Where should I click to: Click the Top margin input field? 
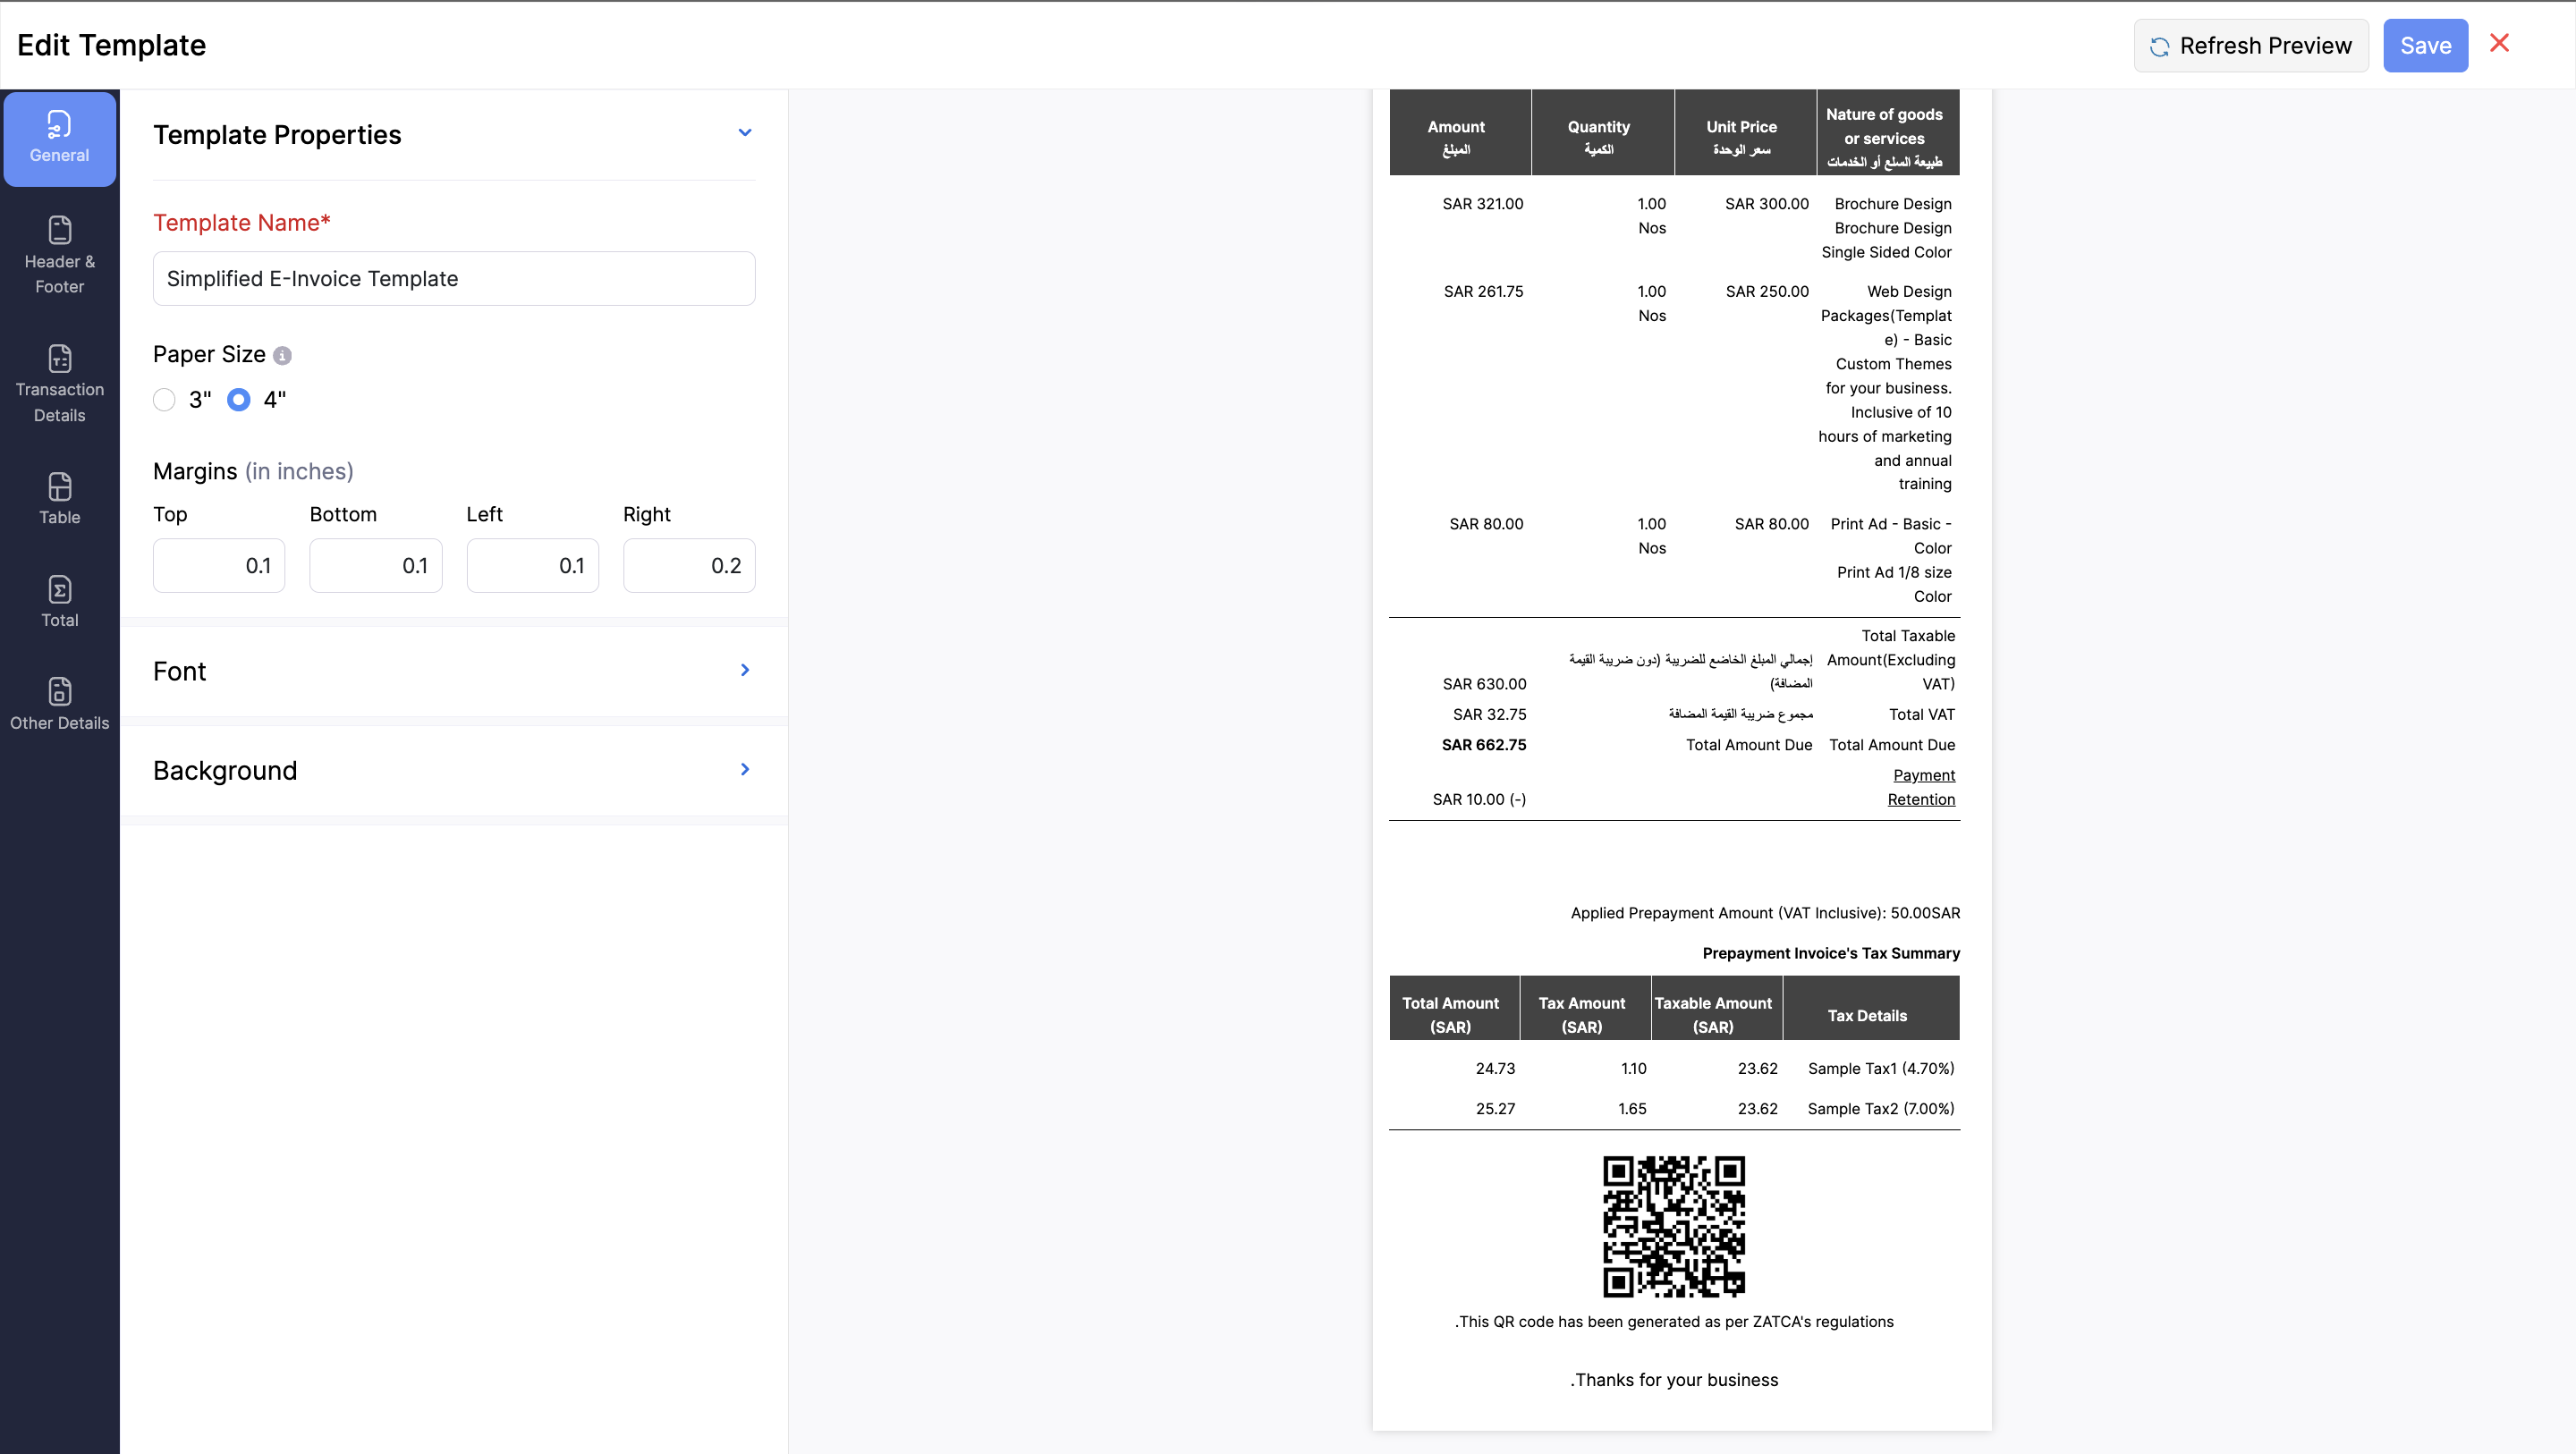tap(219, 566)
